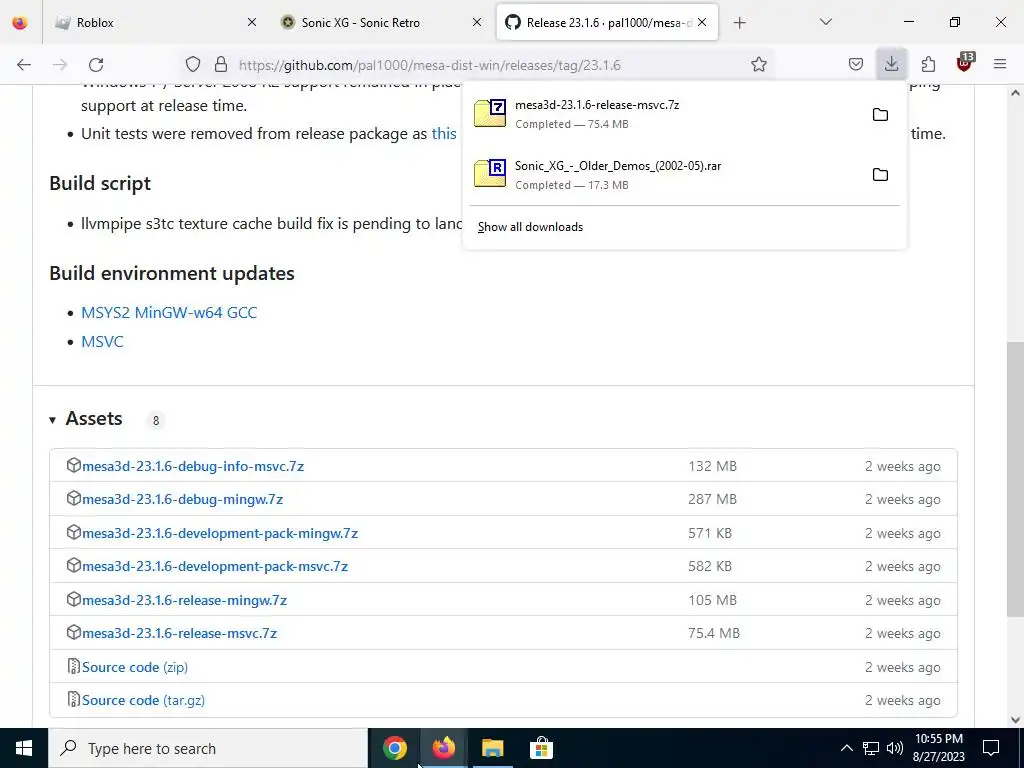This screenshot has height=768, width=1024.
Task: Download Source code (zip)
Action: (x=135, y=667)
